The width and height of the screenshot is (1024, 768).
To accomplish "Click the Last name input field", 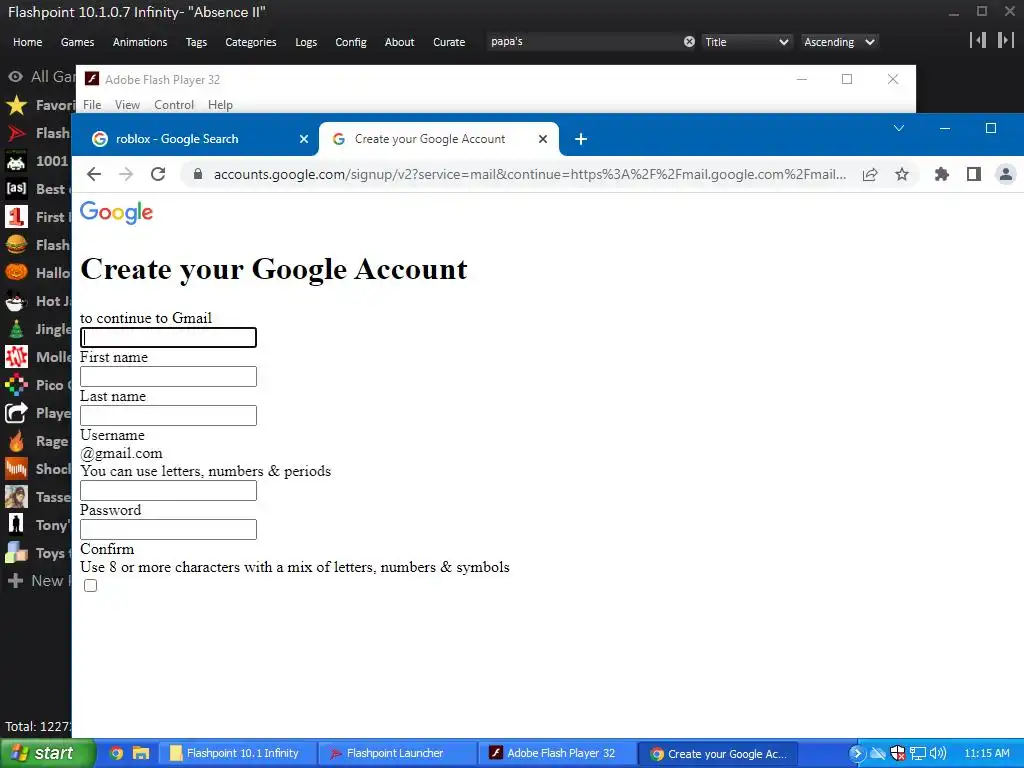I will [x=168, y=376].
